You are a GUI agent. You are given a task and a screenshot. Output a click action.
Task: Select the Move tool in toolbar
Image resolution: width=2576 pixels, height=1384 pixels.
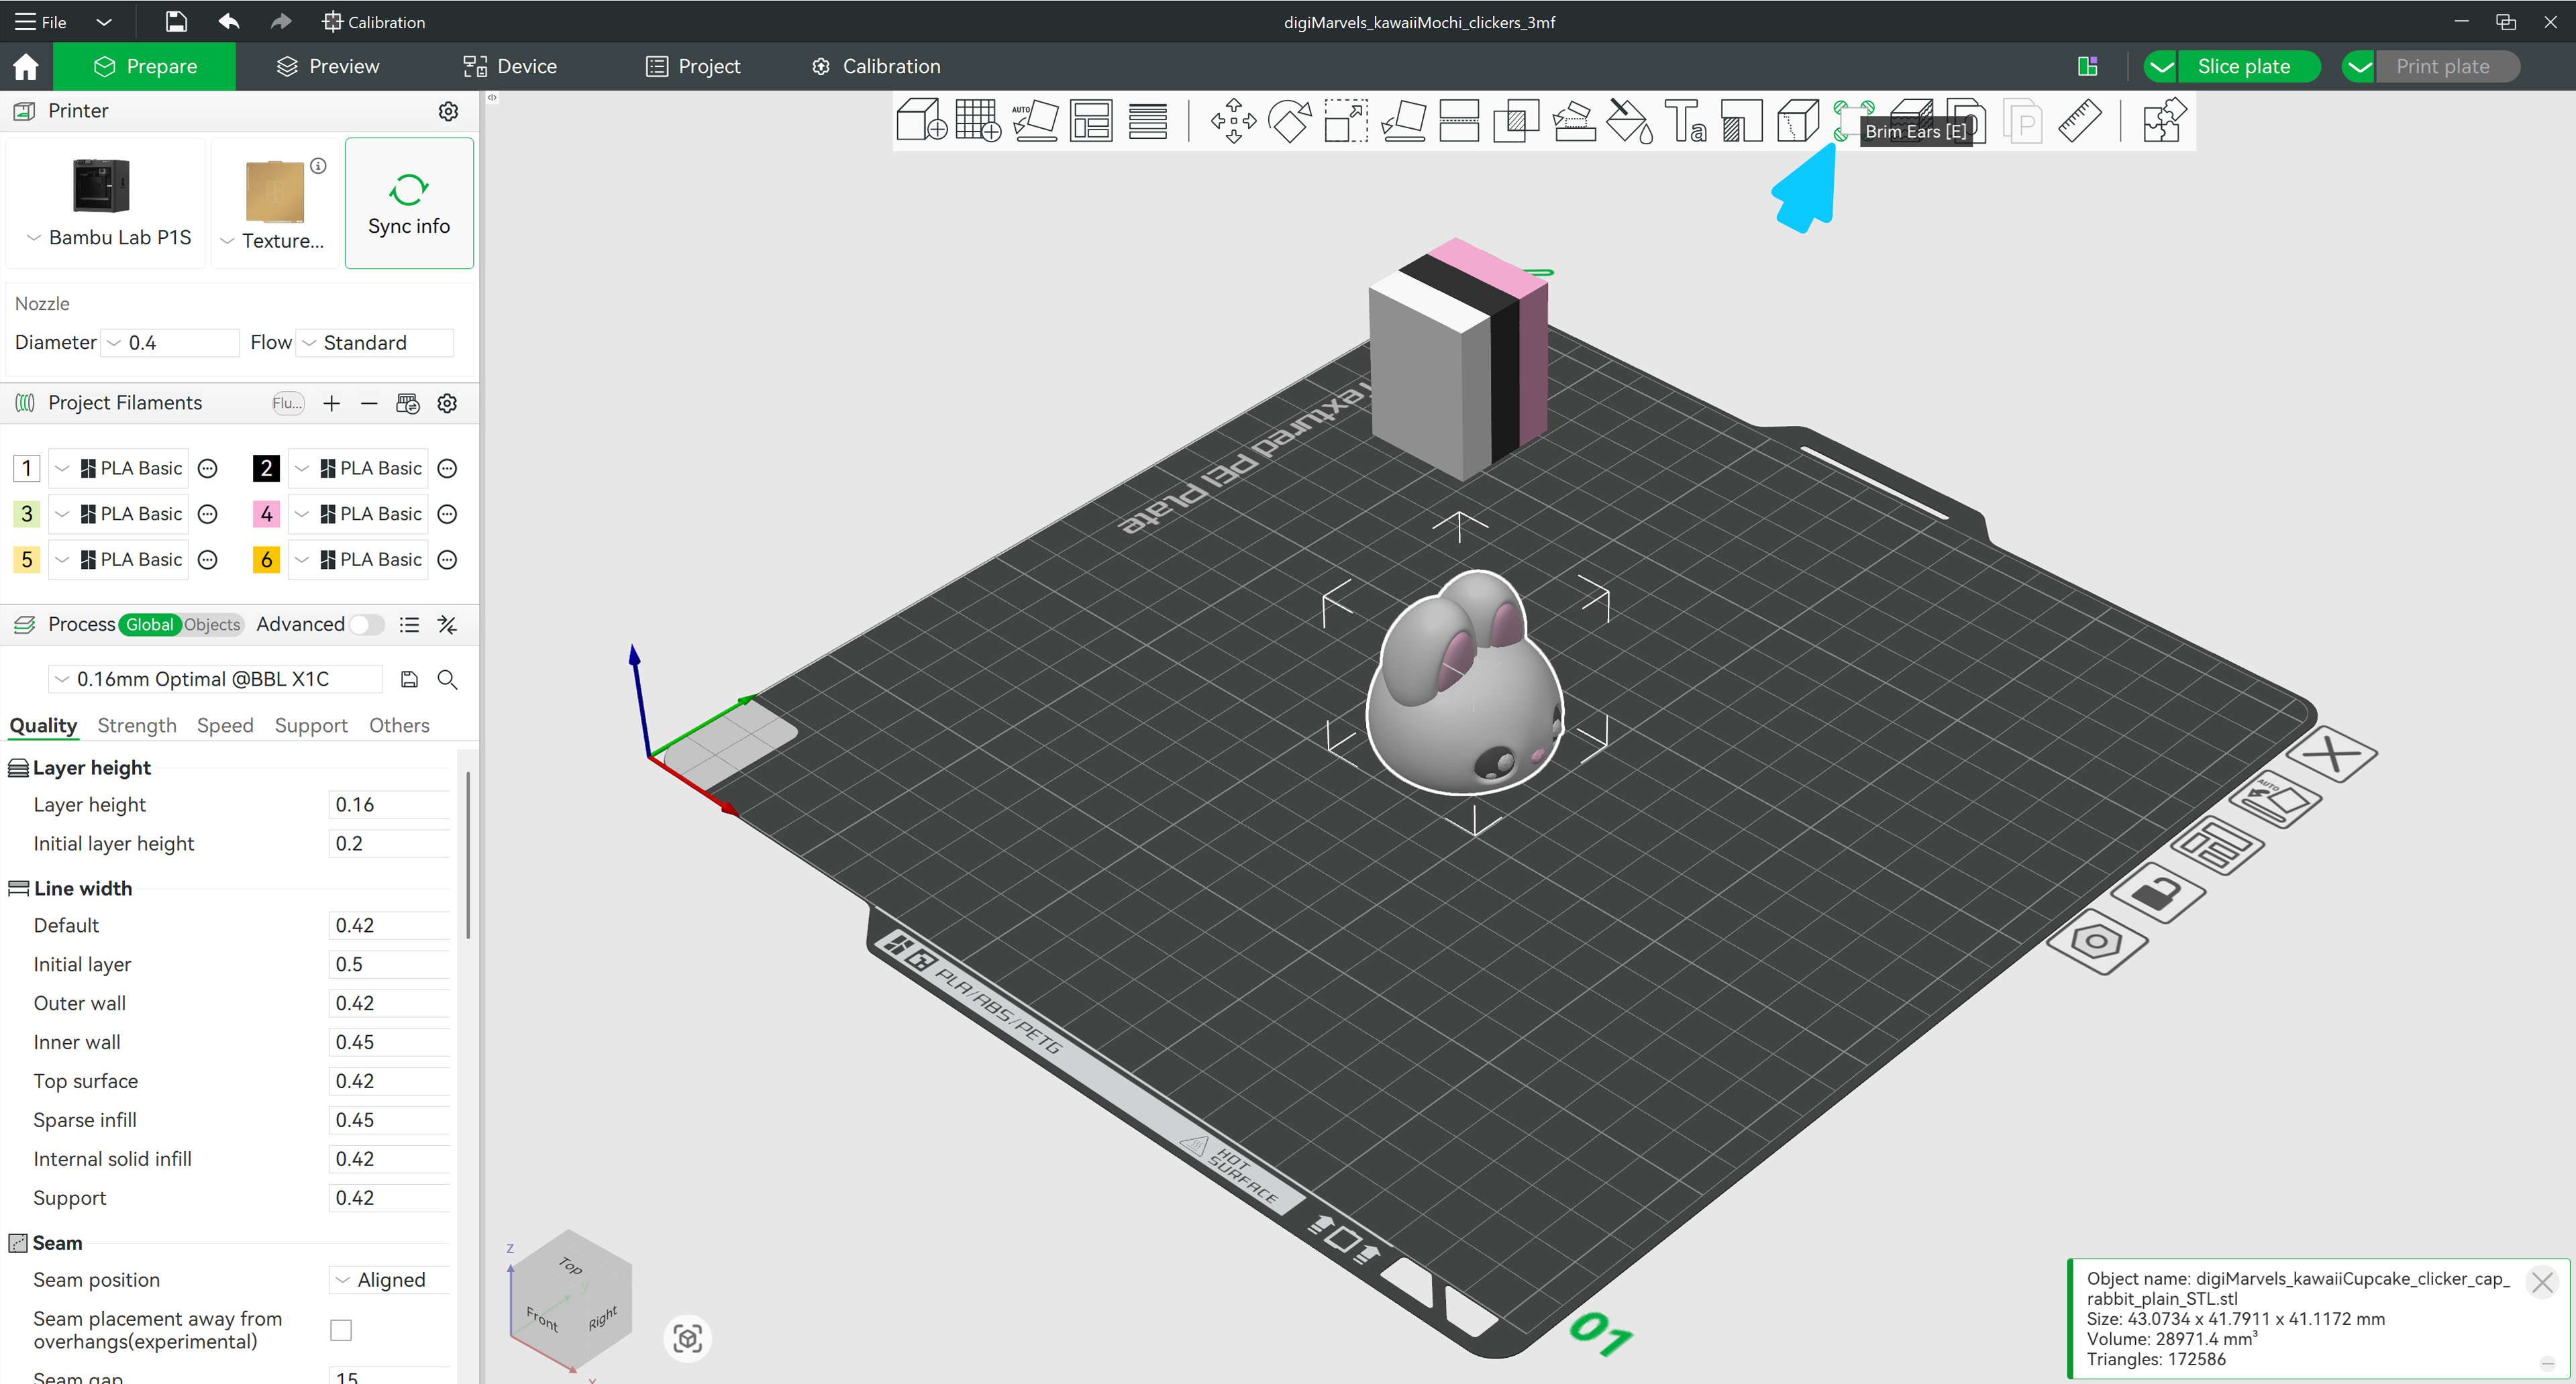[x=1233, y=120]
